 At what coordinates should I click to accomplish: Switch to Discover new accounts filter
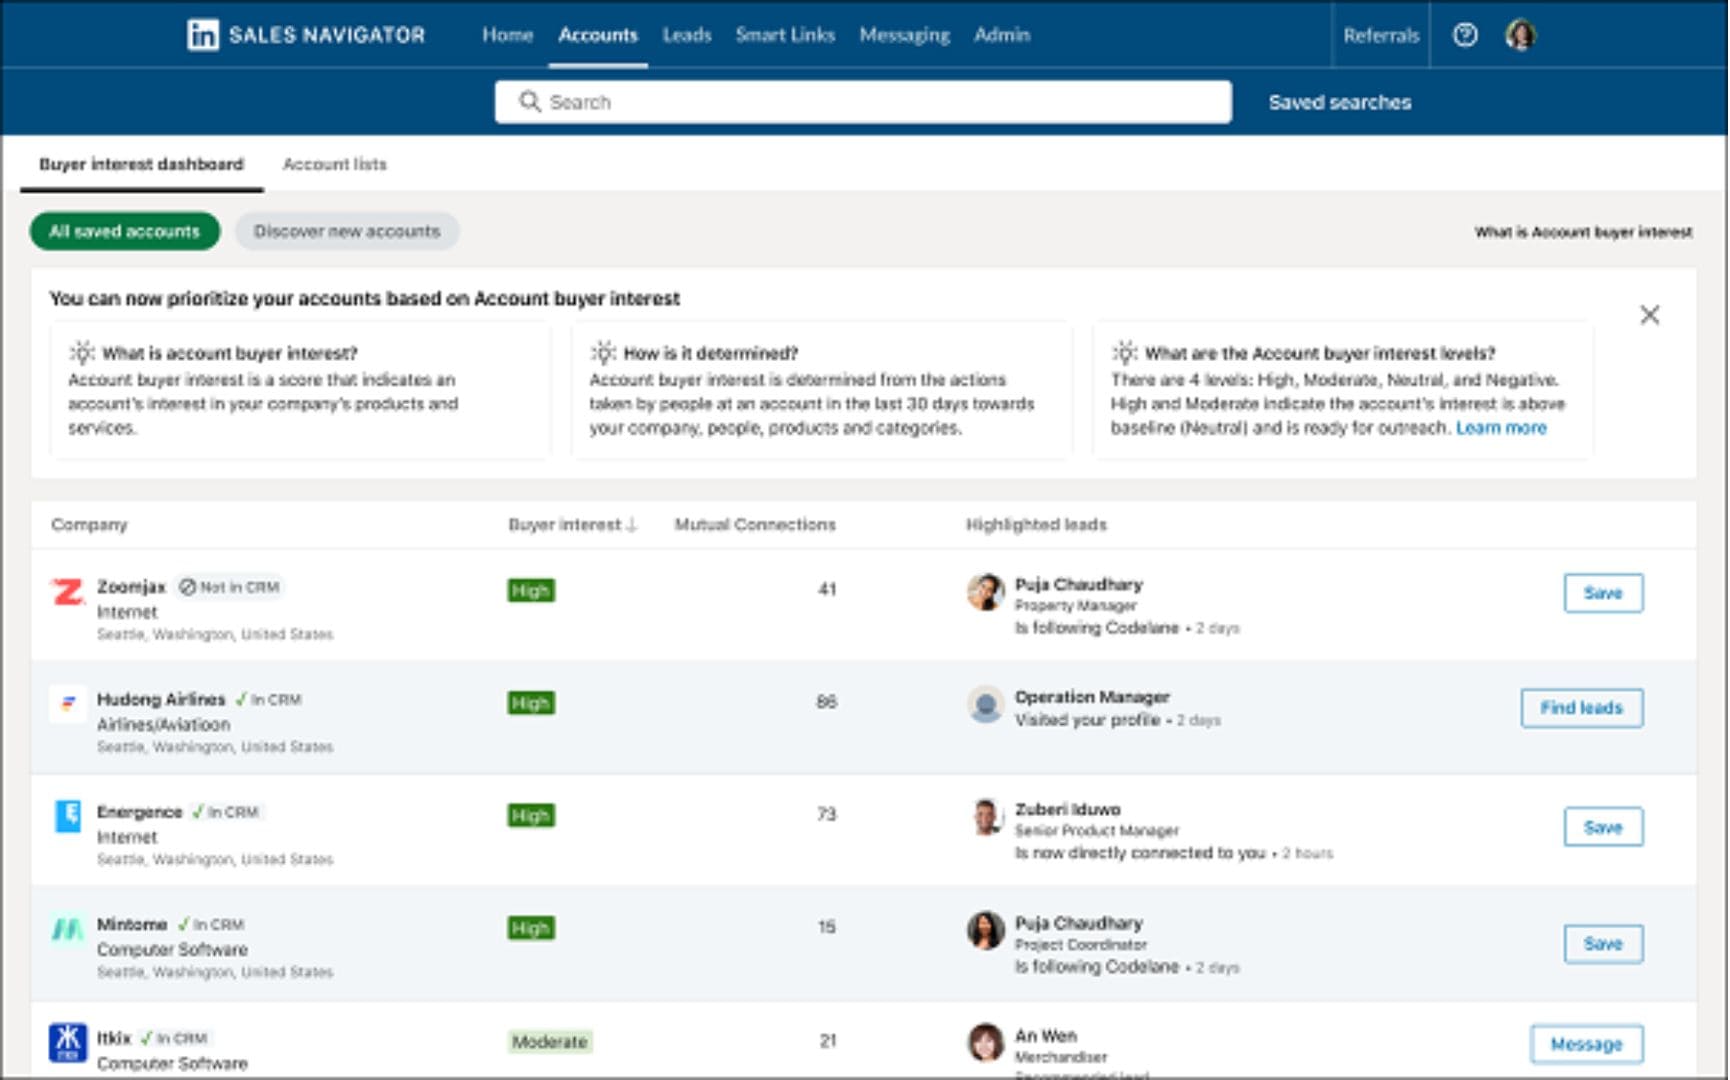tap(347, 231)
